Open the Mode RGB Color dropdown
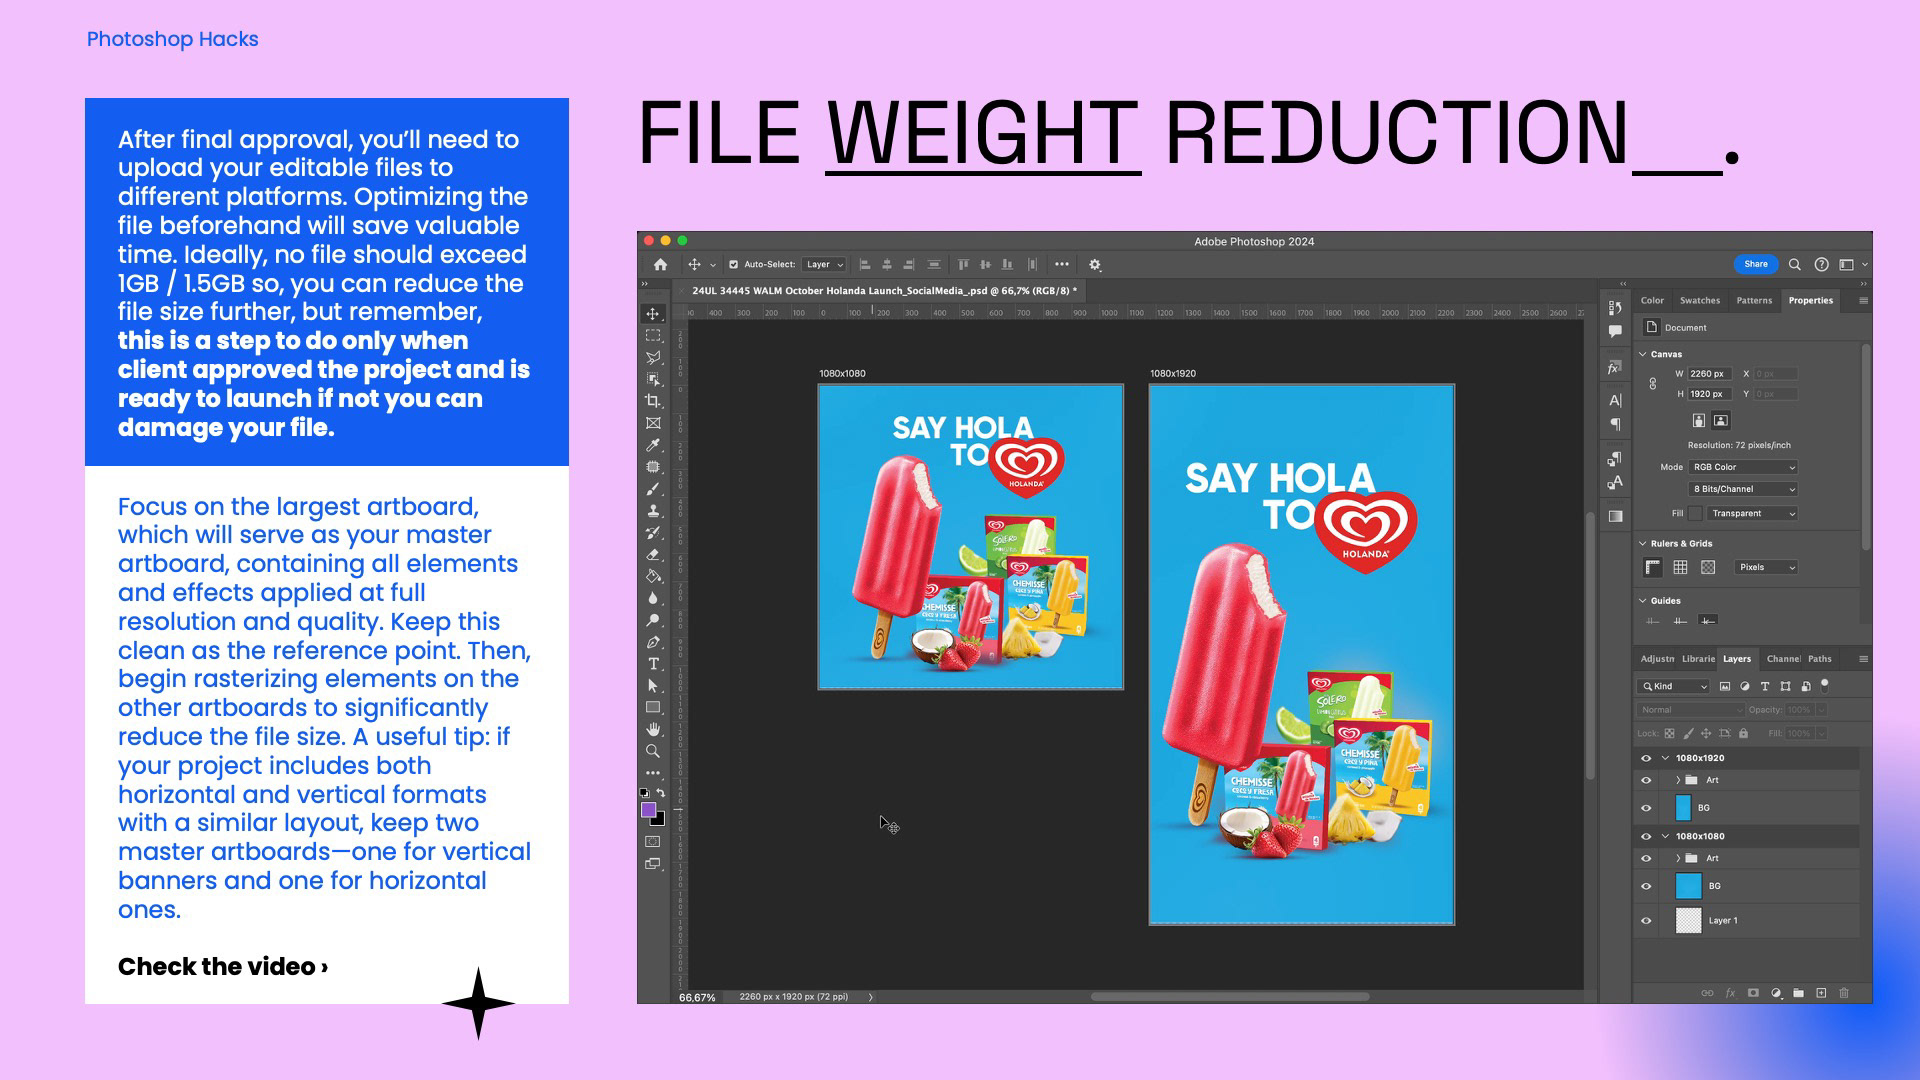This screenshot has width=1920, height=1080. (1743, 467)
